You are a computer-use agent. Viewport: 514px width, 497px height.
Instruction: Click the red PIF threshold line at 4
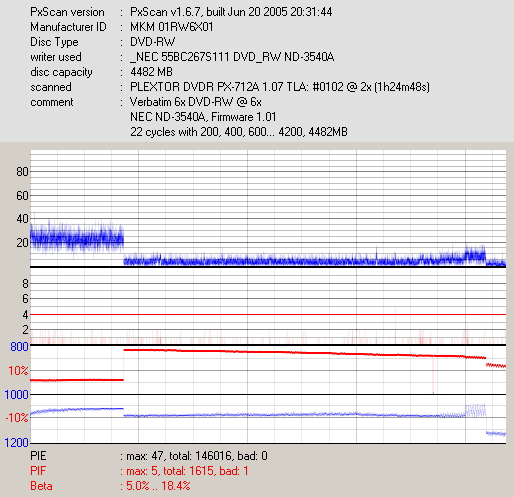tap(268, 314)
